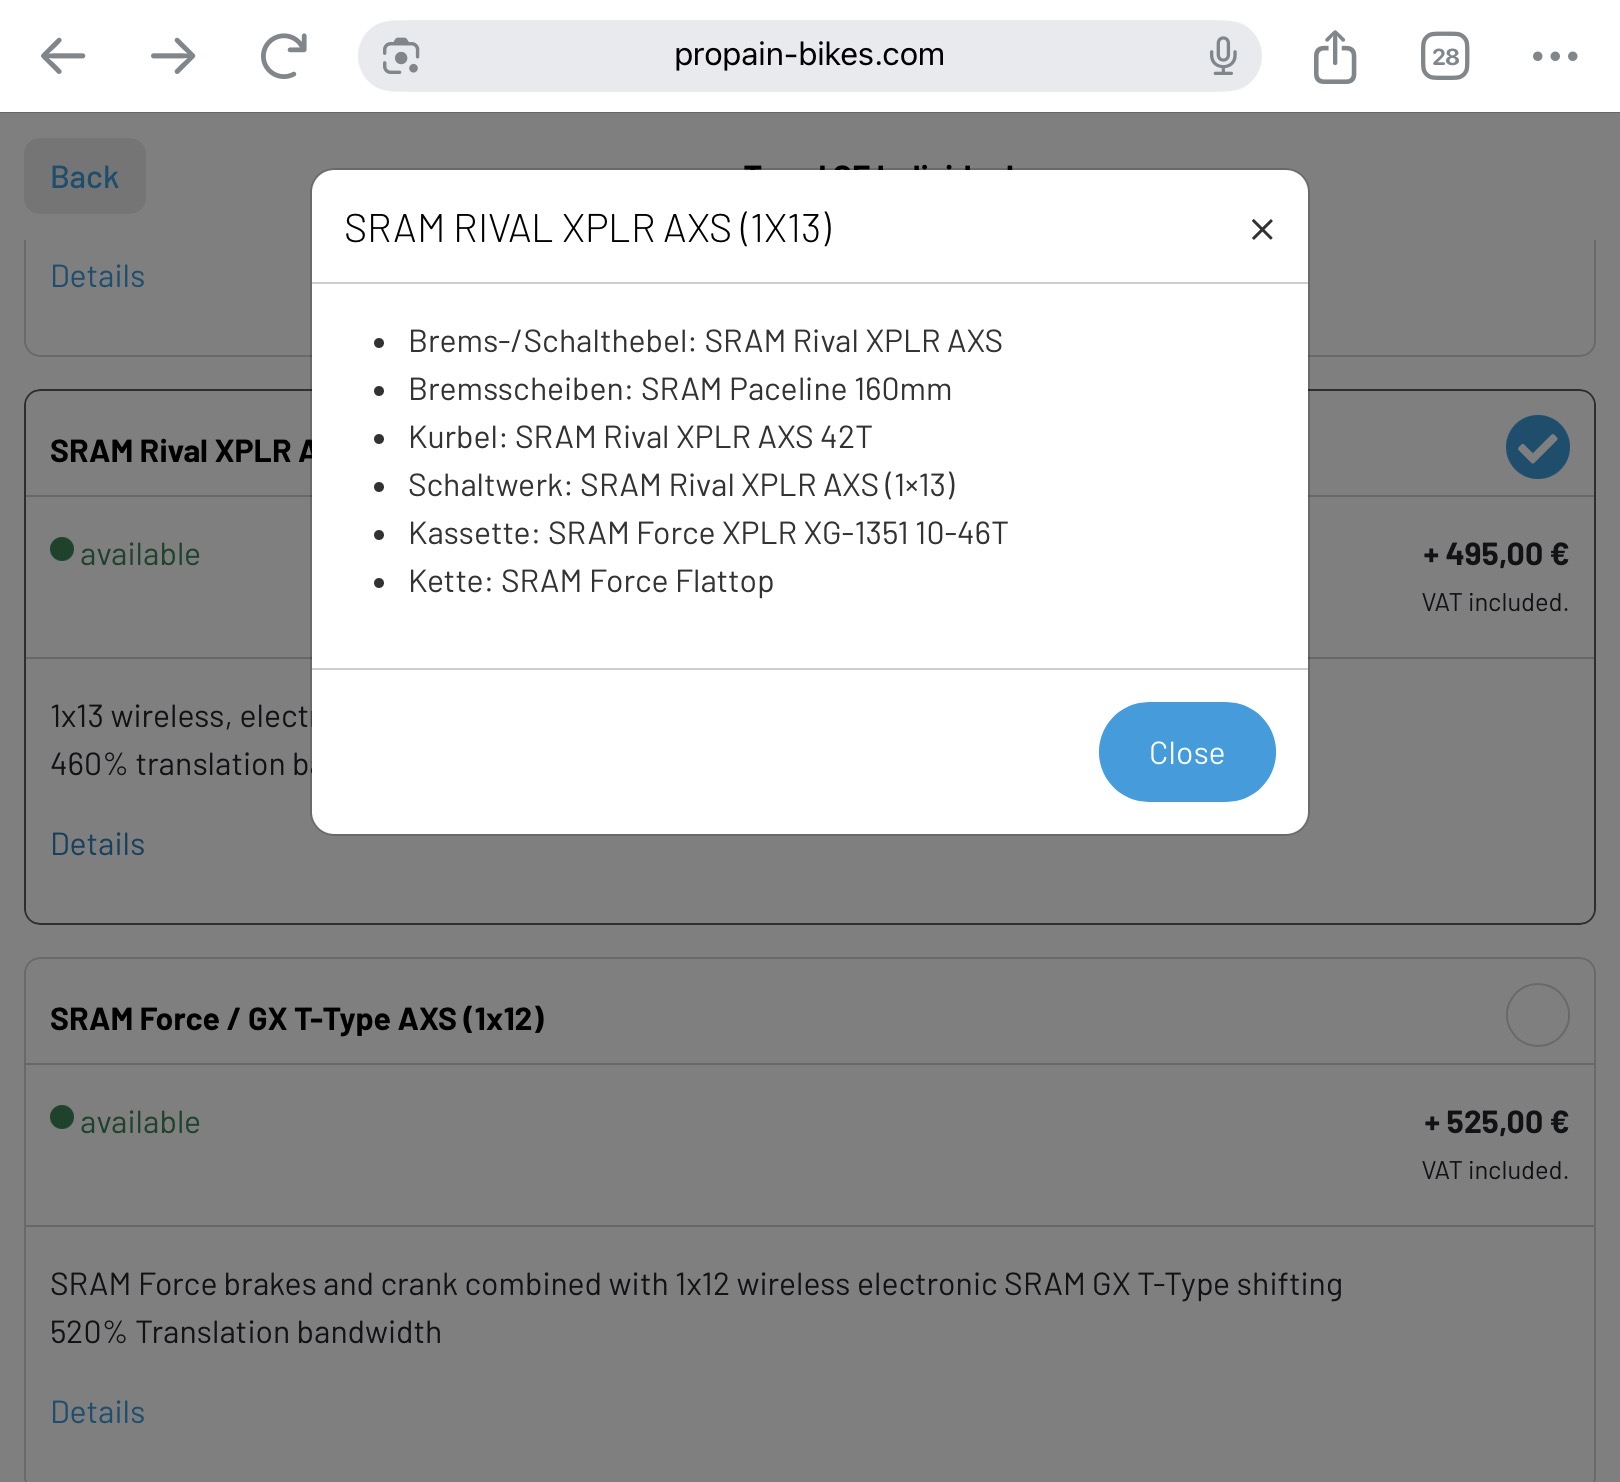
Task: Click the +525,00 € price
Action: click(x=1496, y=1123)
